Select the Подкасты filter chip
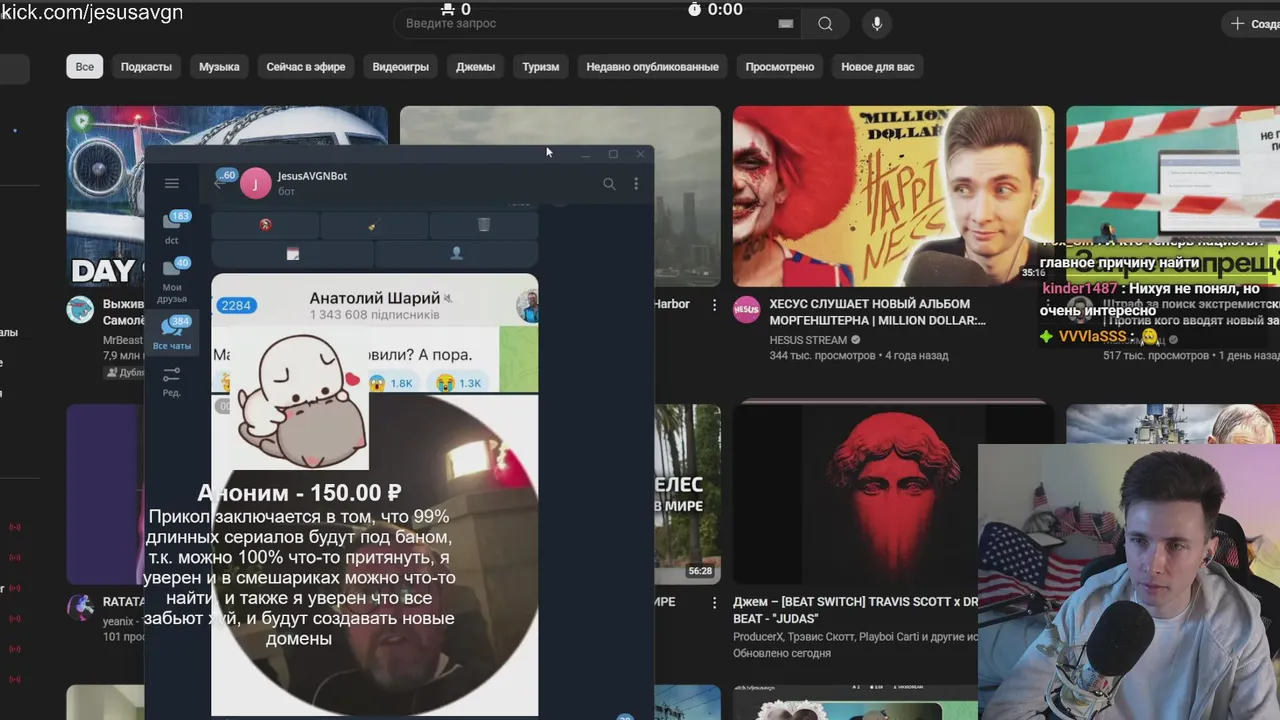 pyautogui.click(x=146, y=67)
